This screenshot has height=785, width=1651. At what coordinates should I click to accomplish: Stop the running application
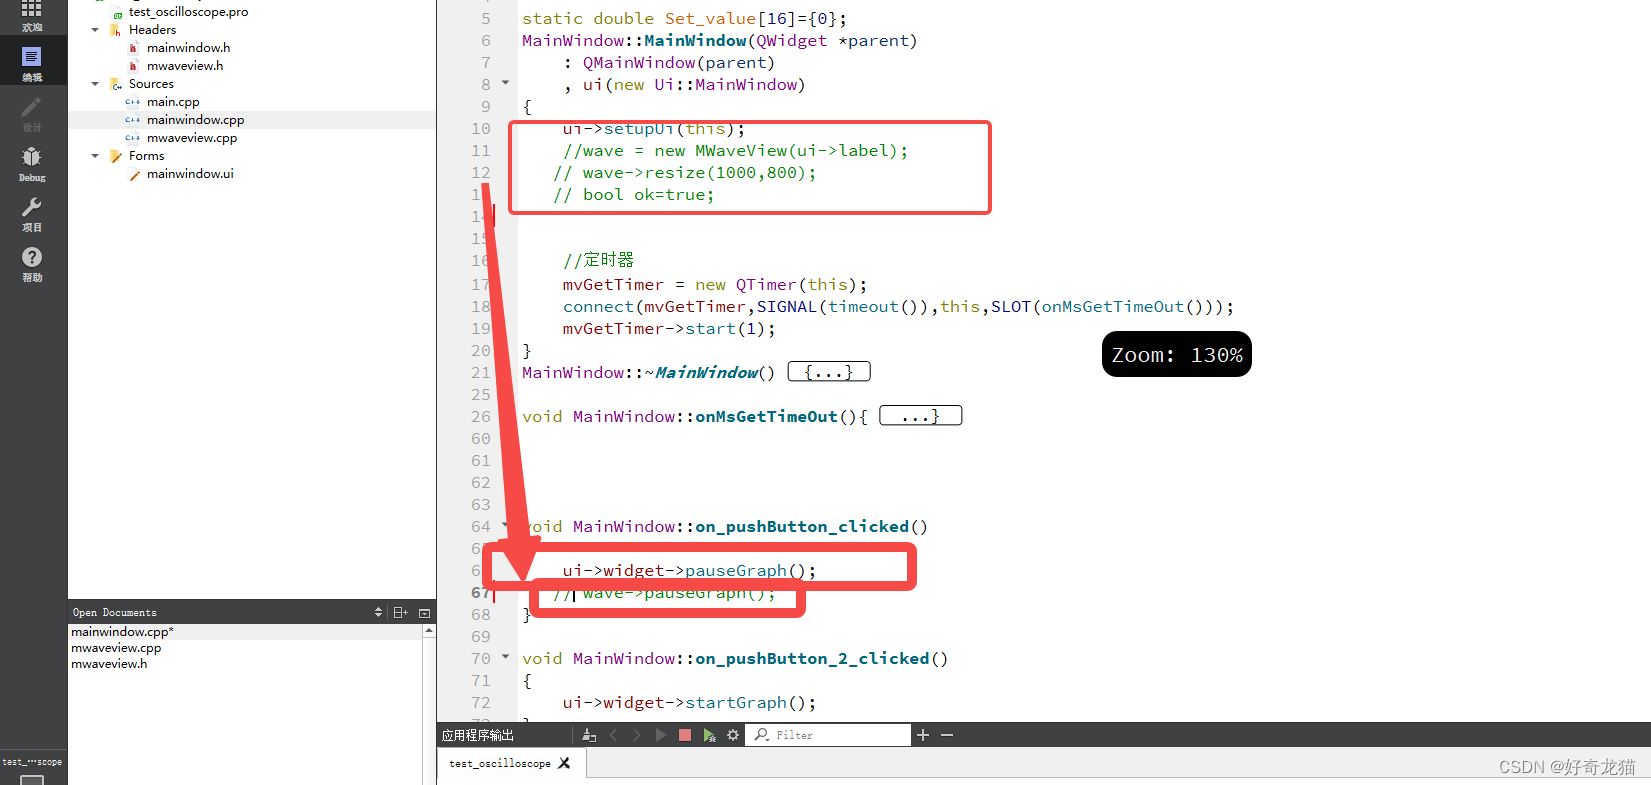pos(685,735)
